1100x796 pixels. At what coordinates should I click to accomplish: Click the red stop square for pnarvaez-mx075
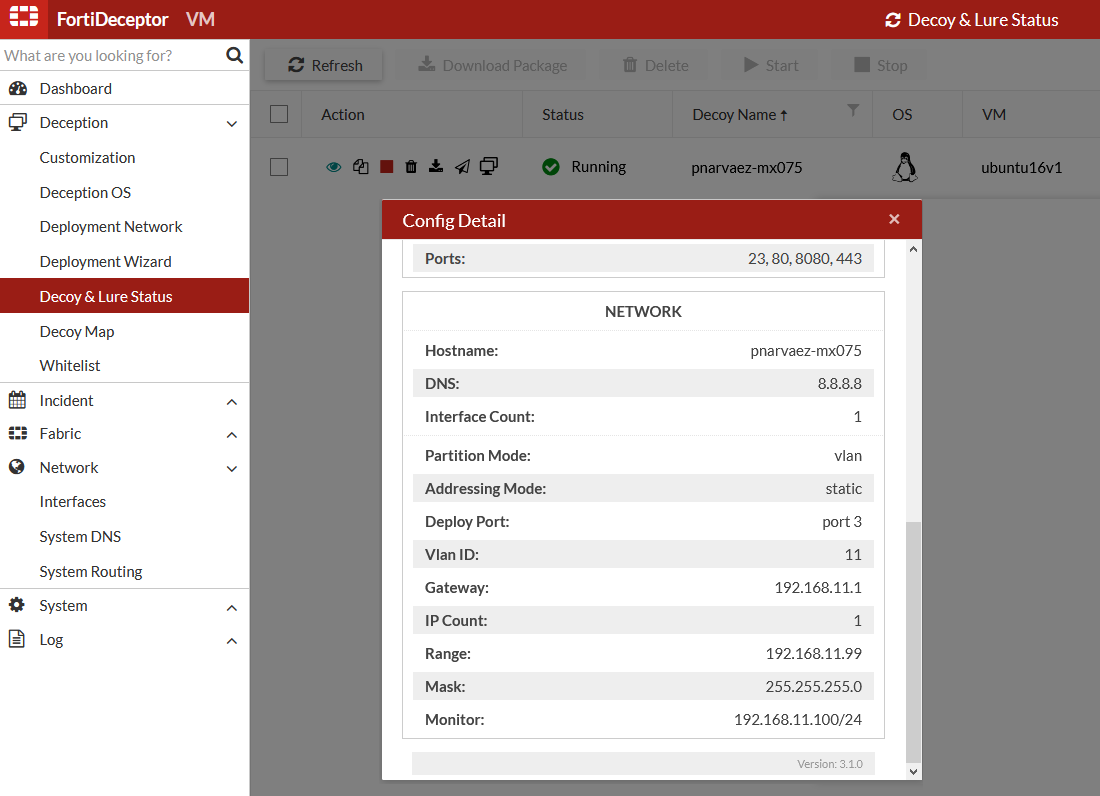click(x=387, y=167)
